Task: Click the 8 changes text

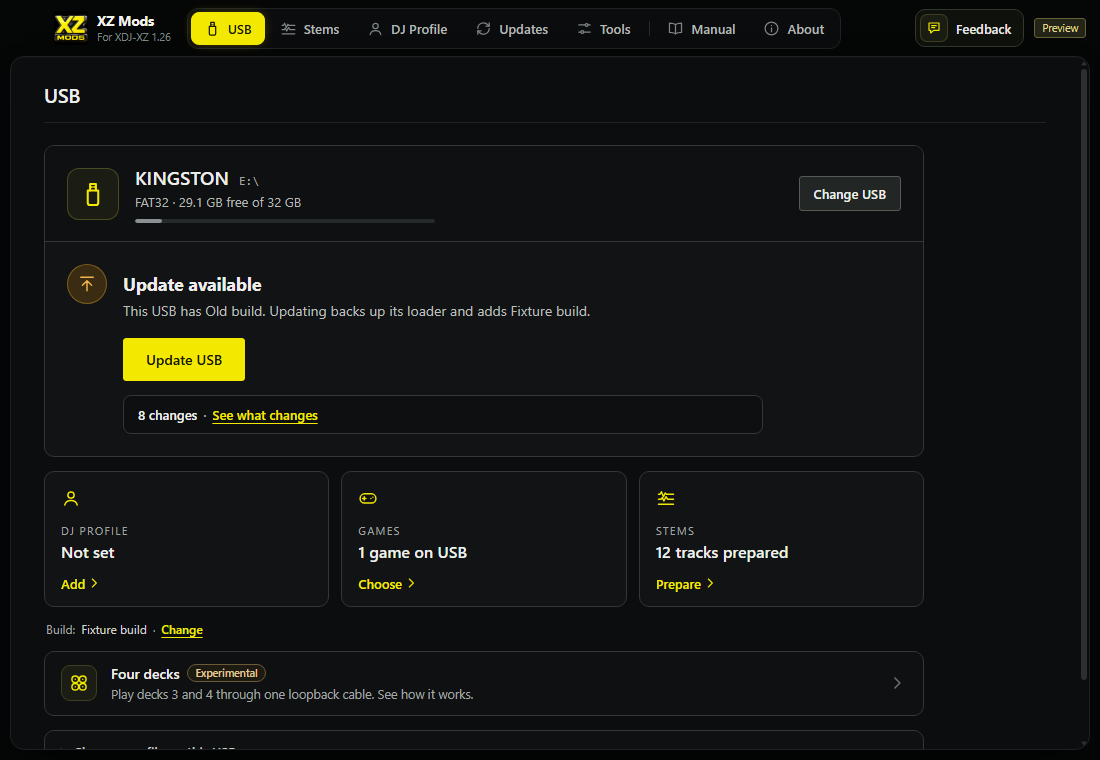Action: 168,415
